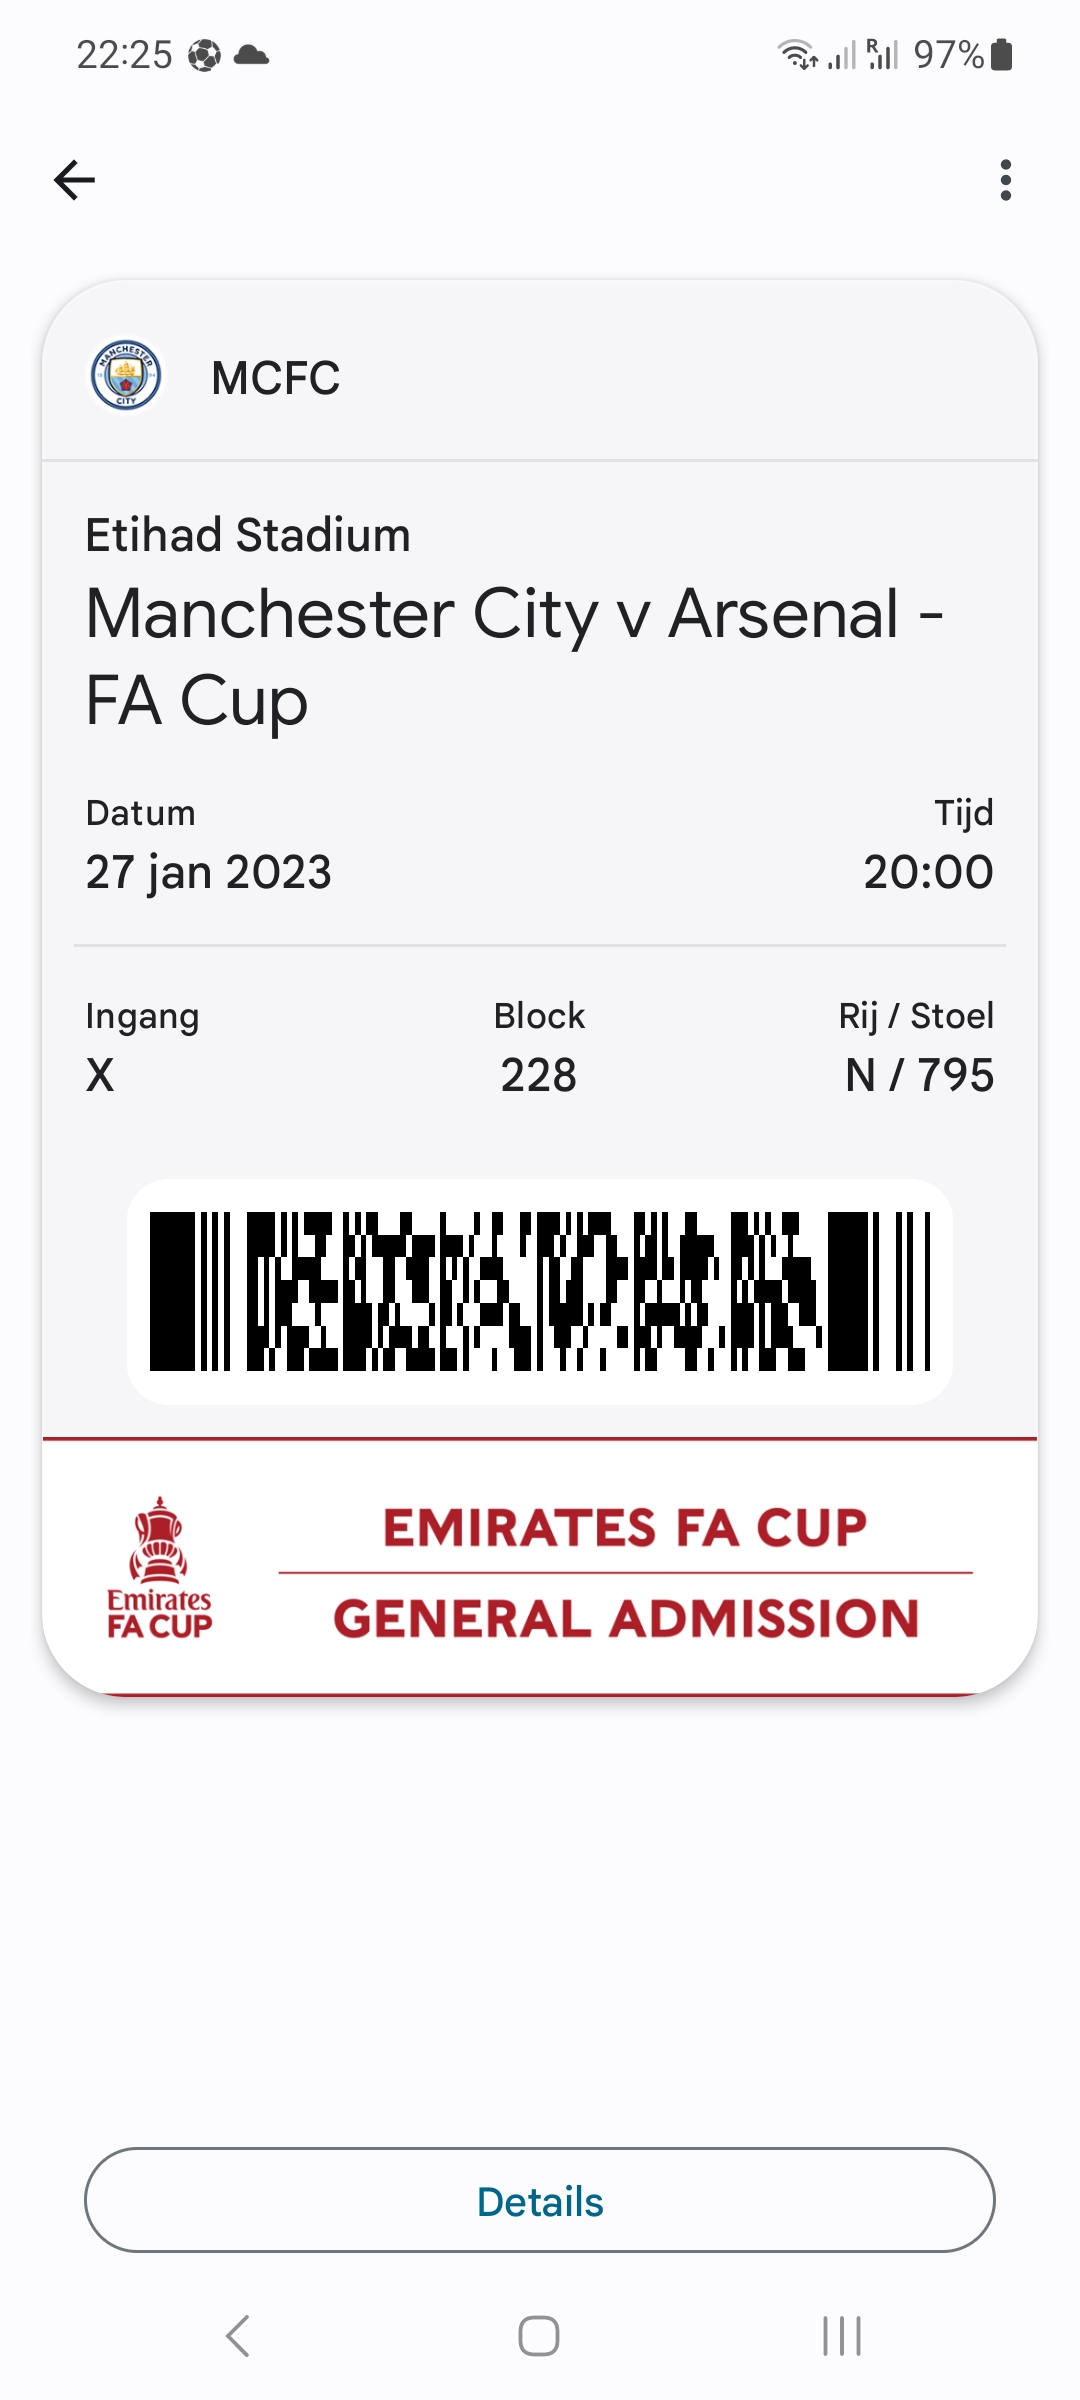This screenshot has height=2400, width=1080.
Task: Open recent apps from navigation bar
Action: (842, 2336)
